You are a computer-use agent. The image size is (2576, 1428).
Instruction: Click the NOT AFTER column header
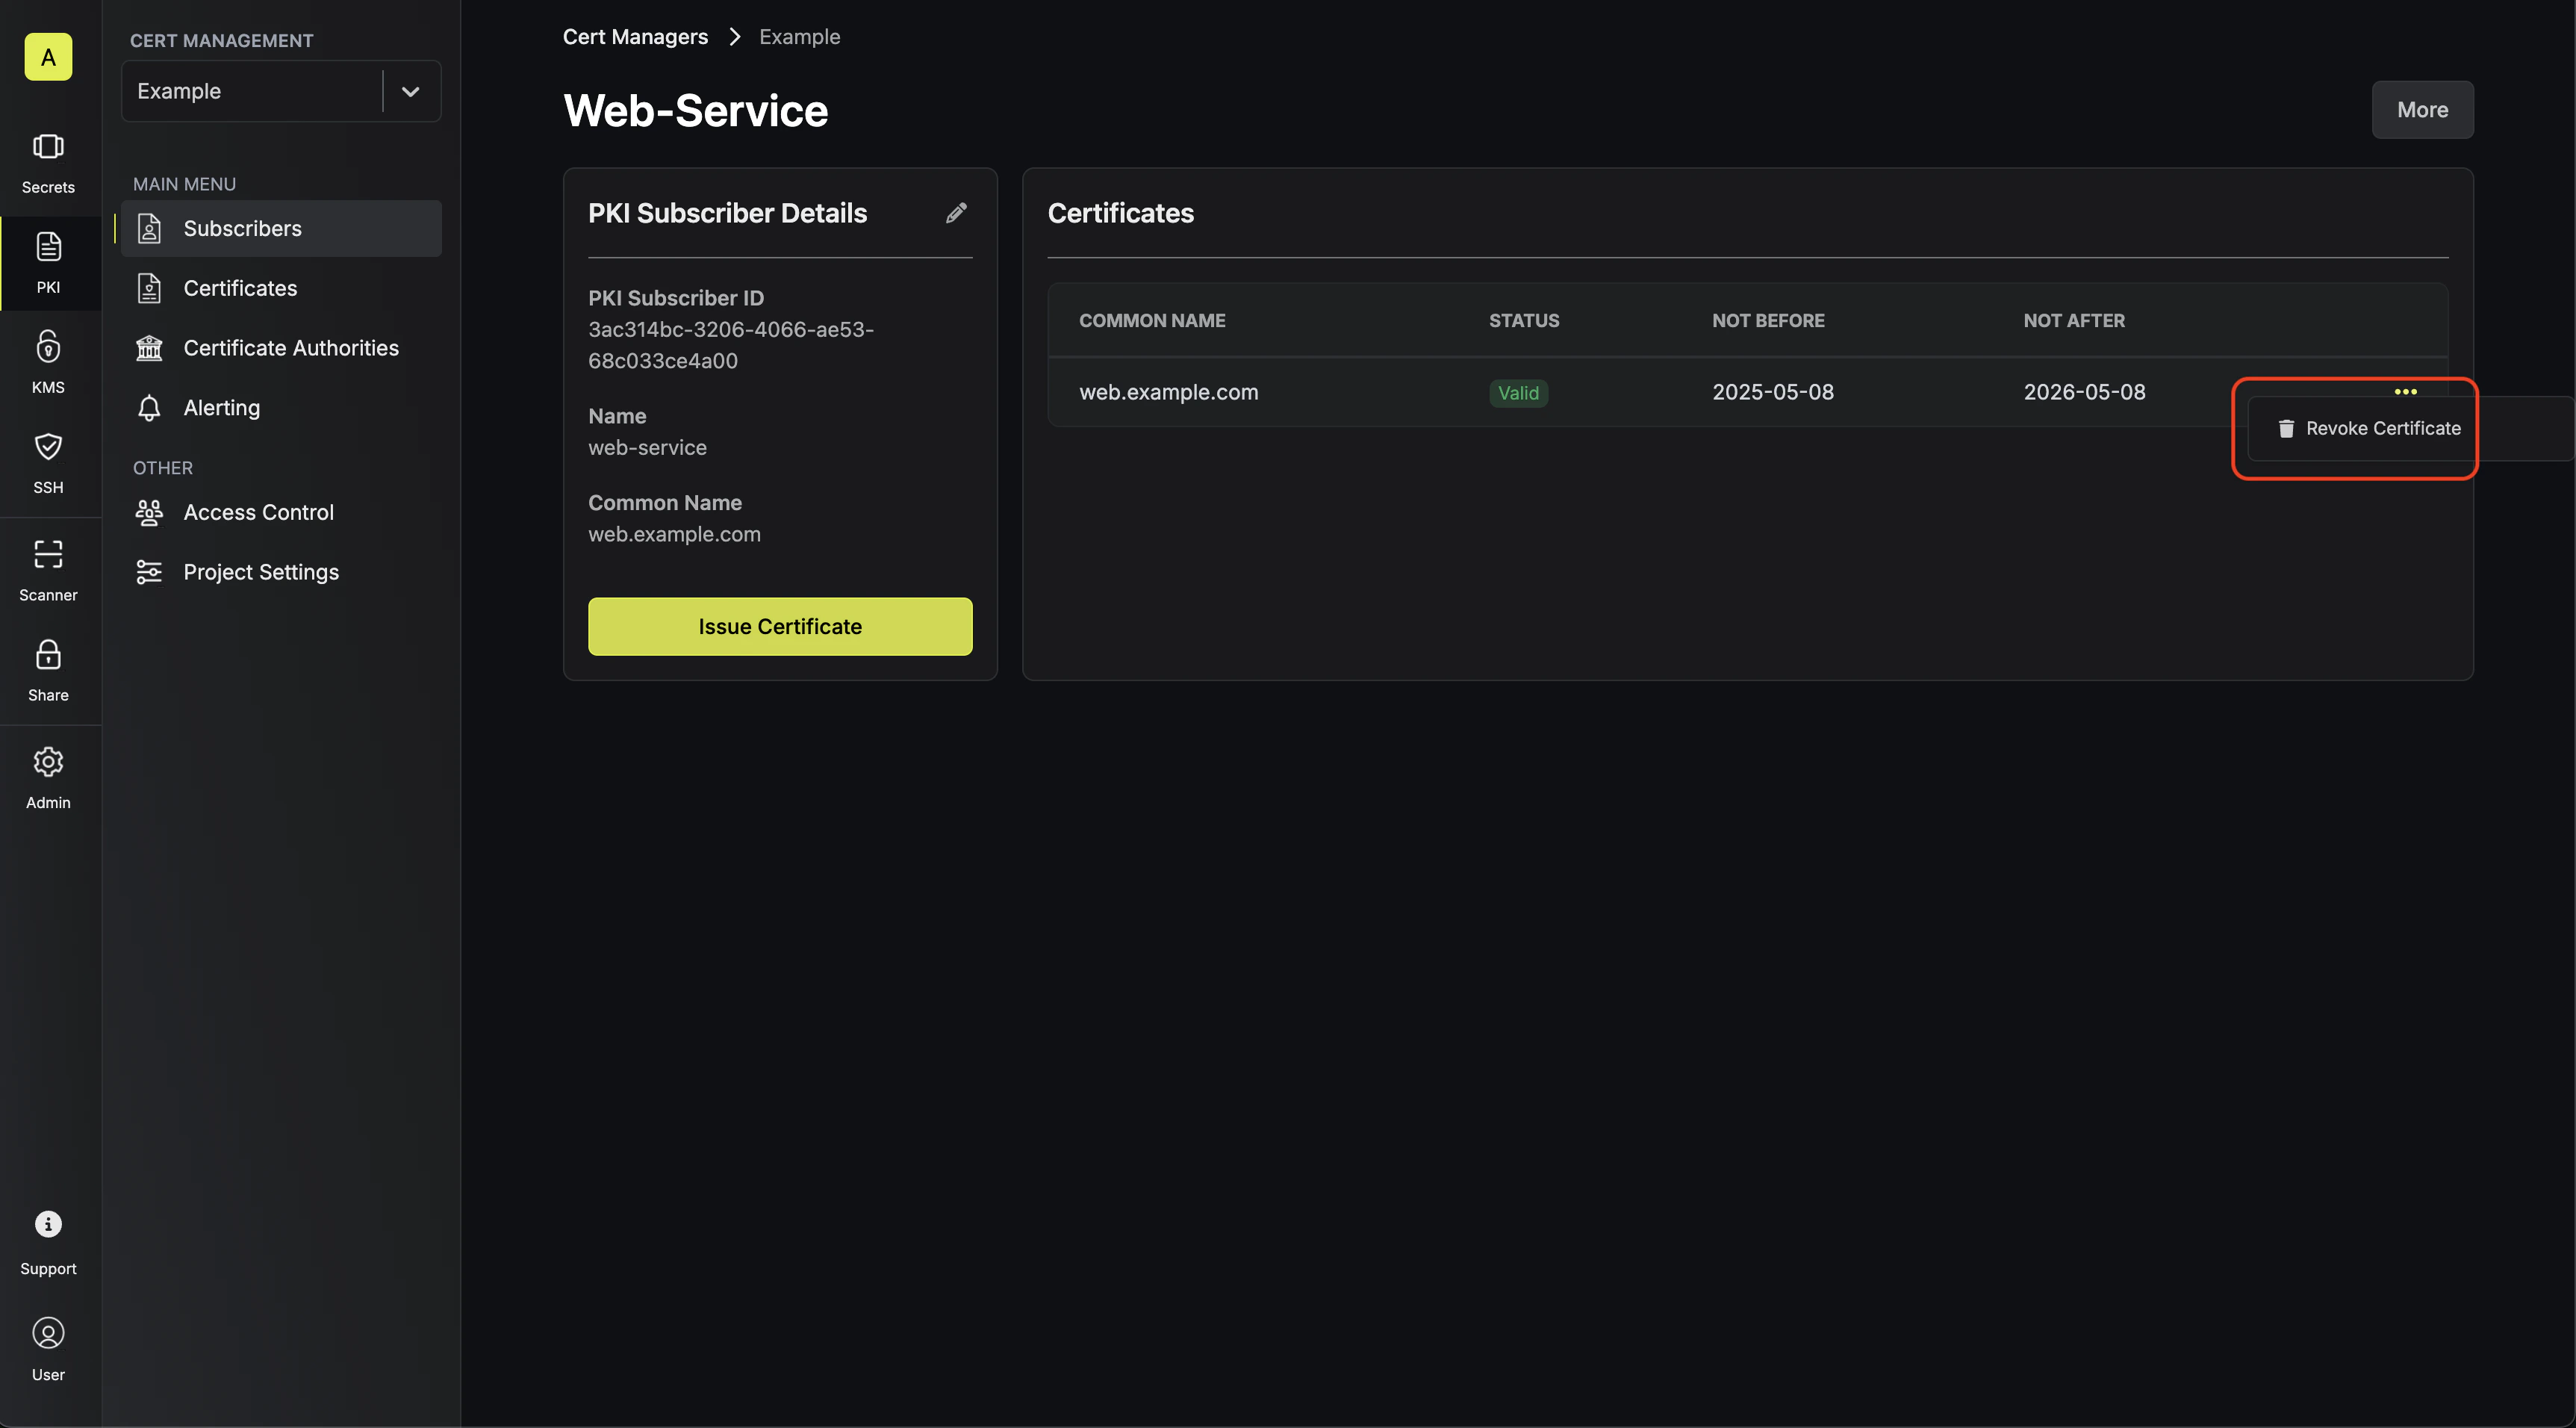2074,321
